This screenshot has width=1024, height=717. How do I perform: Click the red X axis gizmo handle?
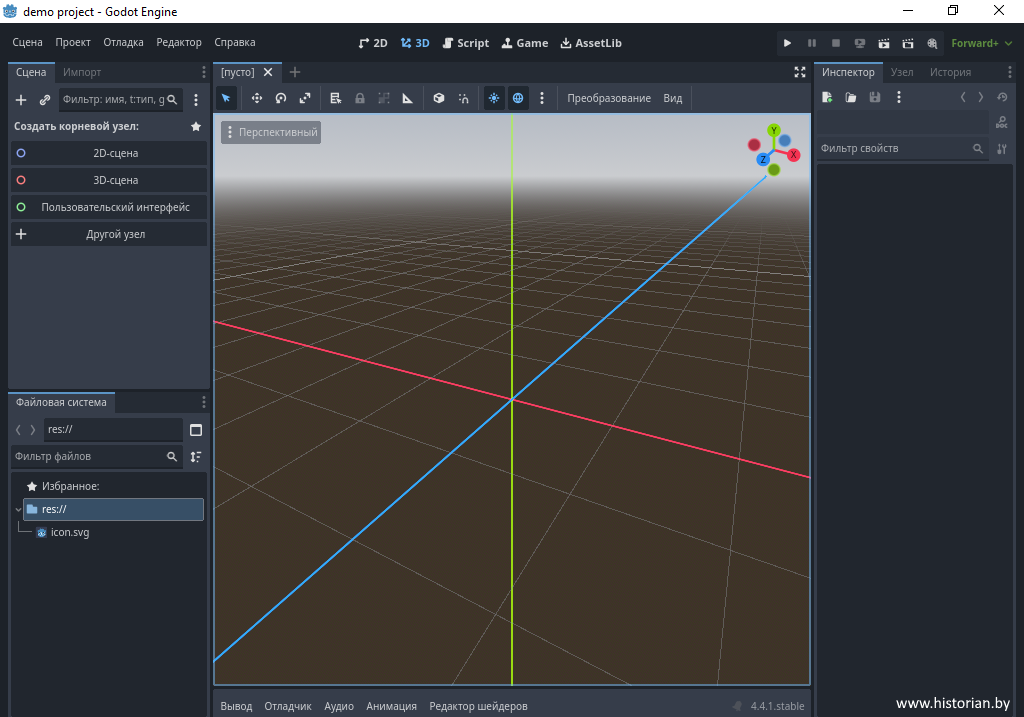[x=794, y=155]
